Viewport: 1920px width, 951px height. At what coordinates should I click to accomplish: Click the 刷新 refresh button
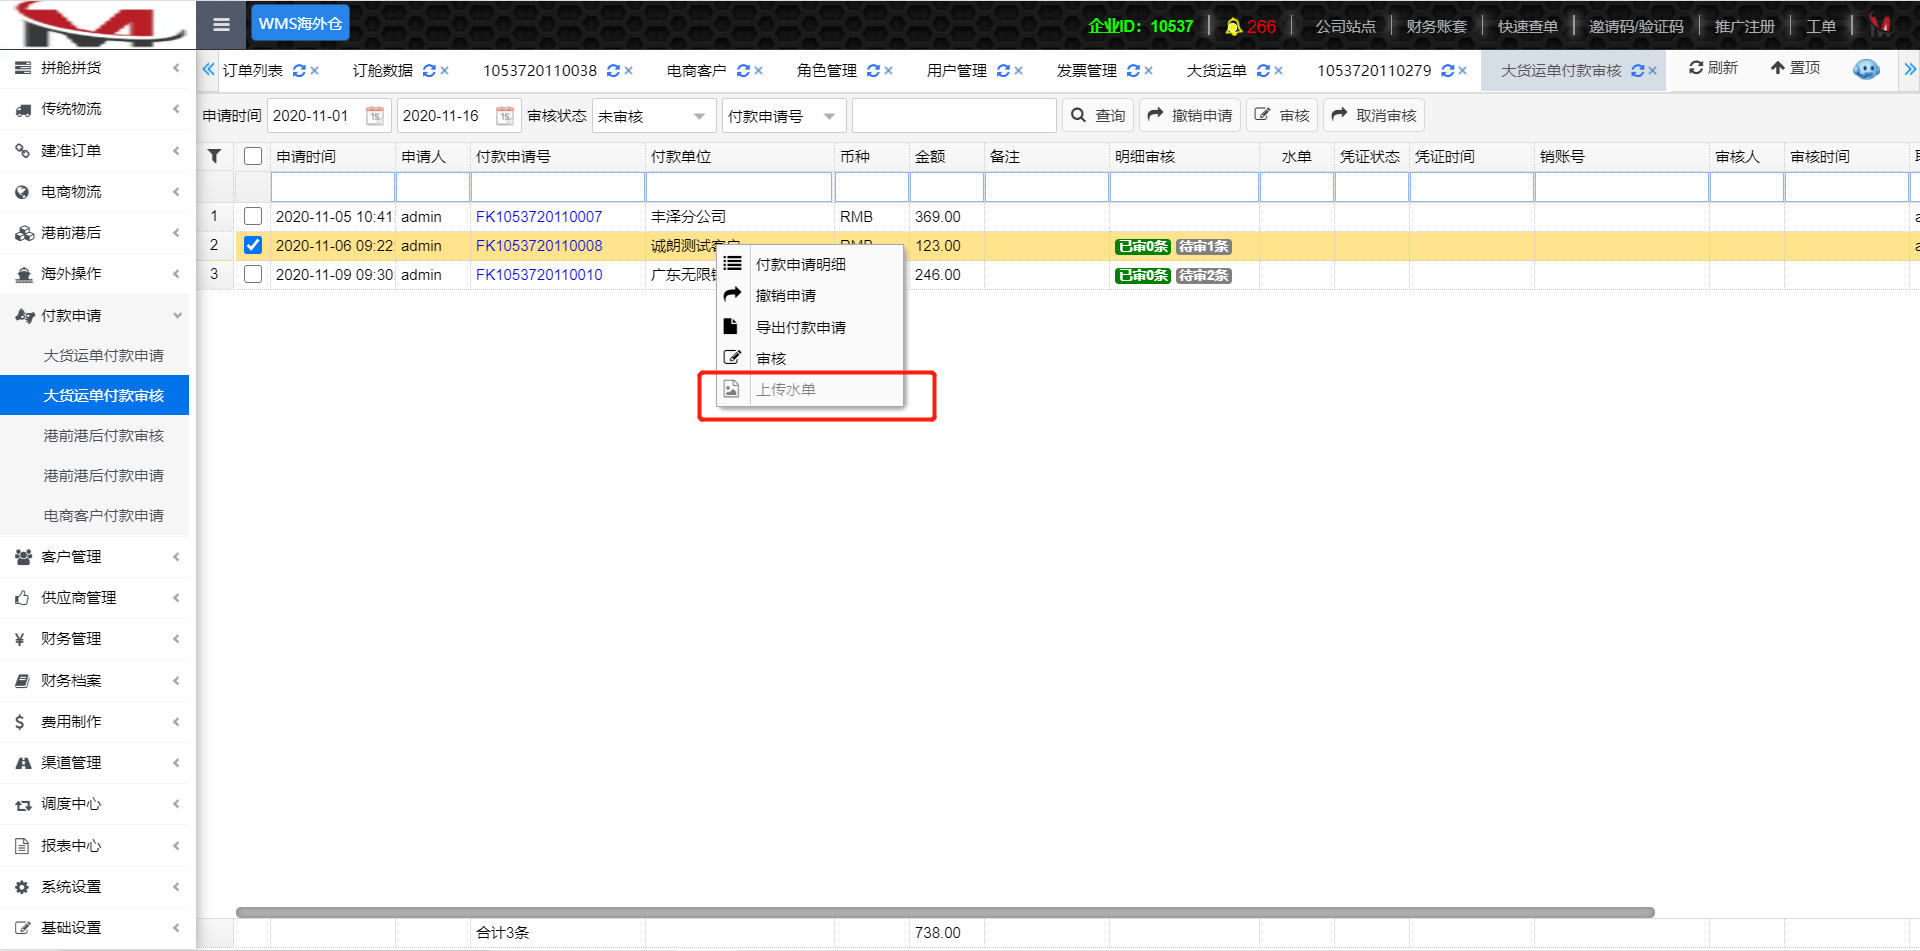pos(1714,68)
